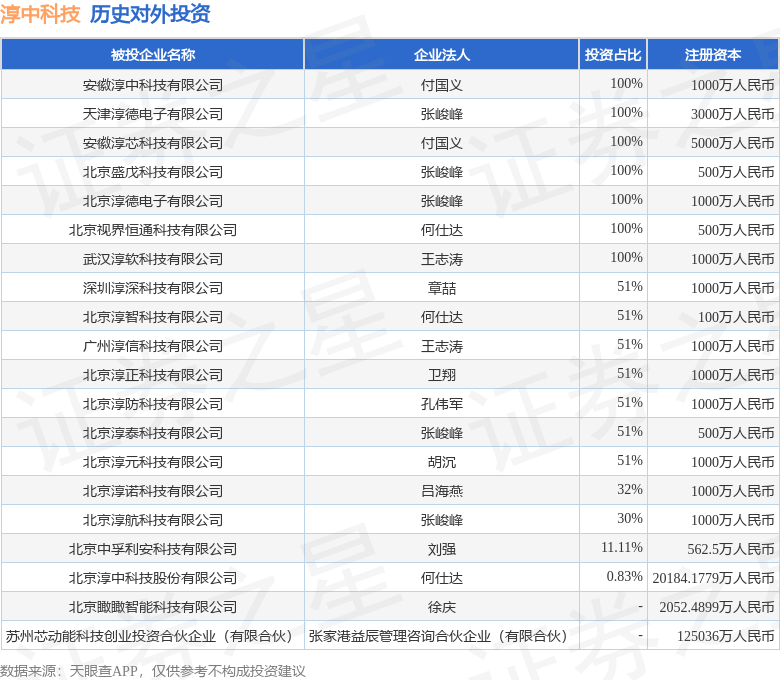Click legal person 卫翔 cell
The height and width of the screenshot is (680, 780).
point(442,375)
